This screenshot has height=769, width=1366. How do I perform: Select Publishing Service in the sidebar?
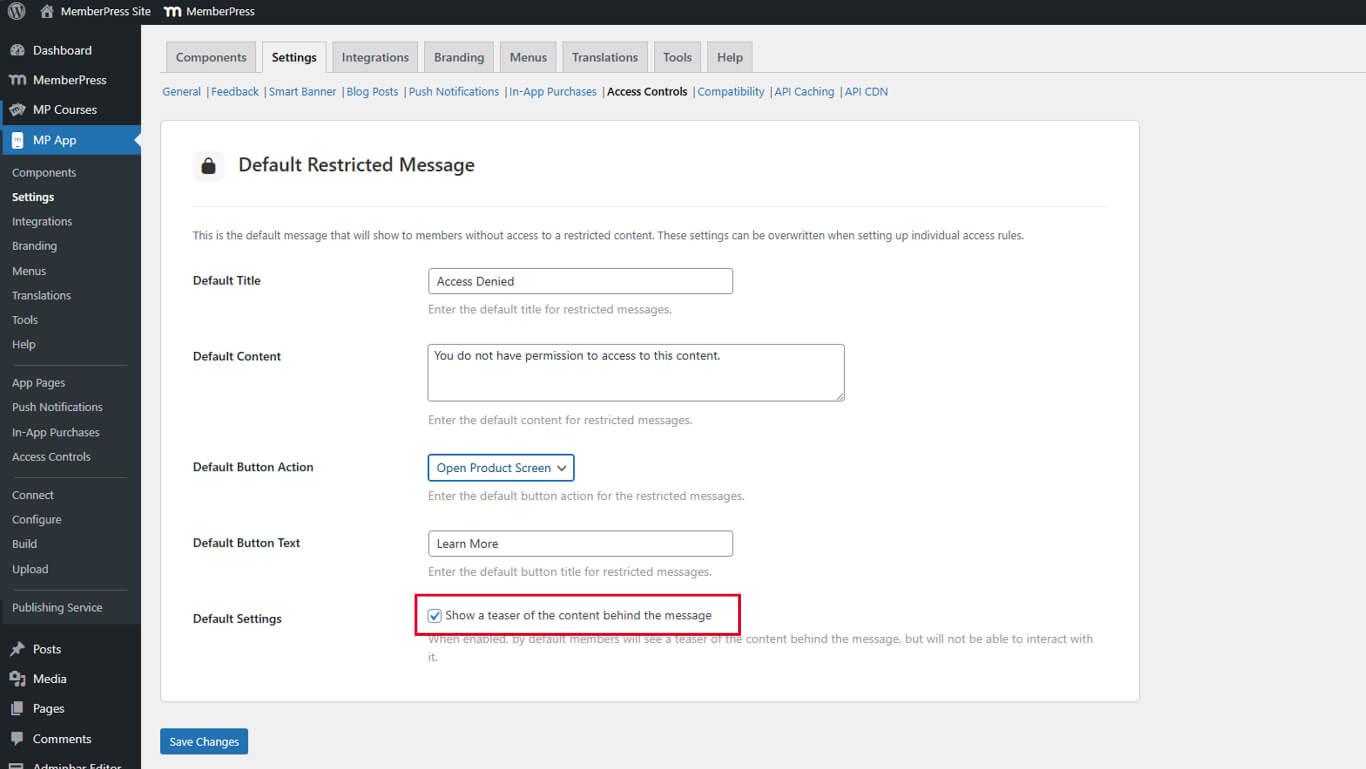[x=57, y=608]
